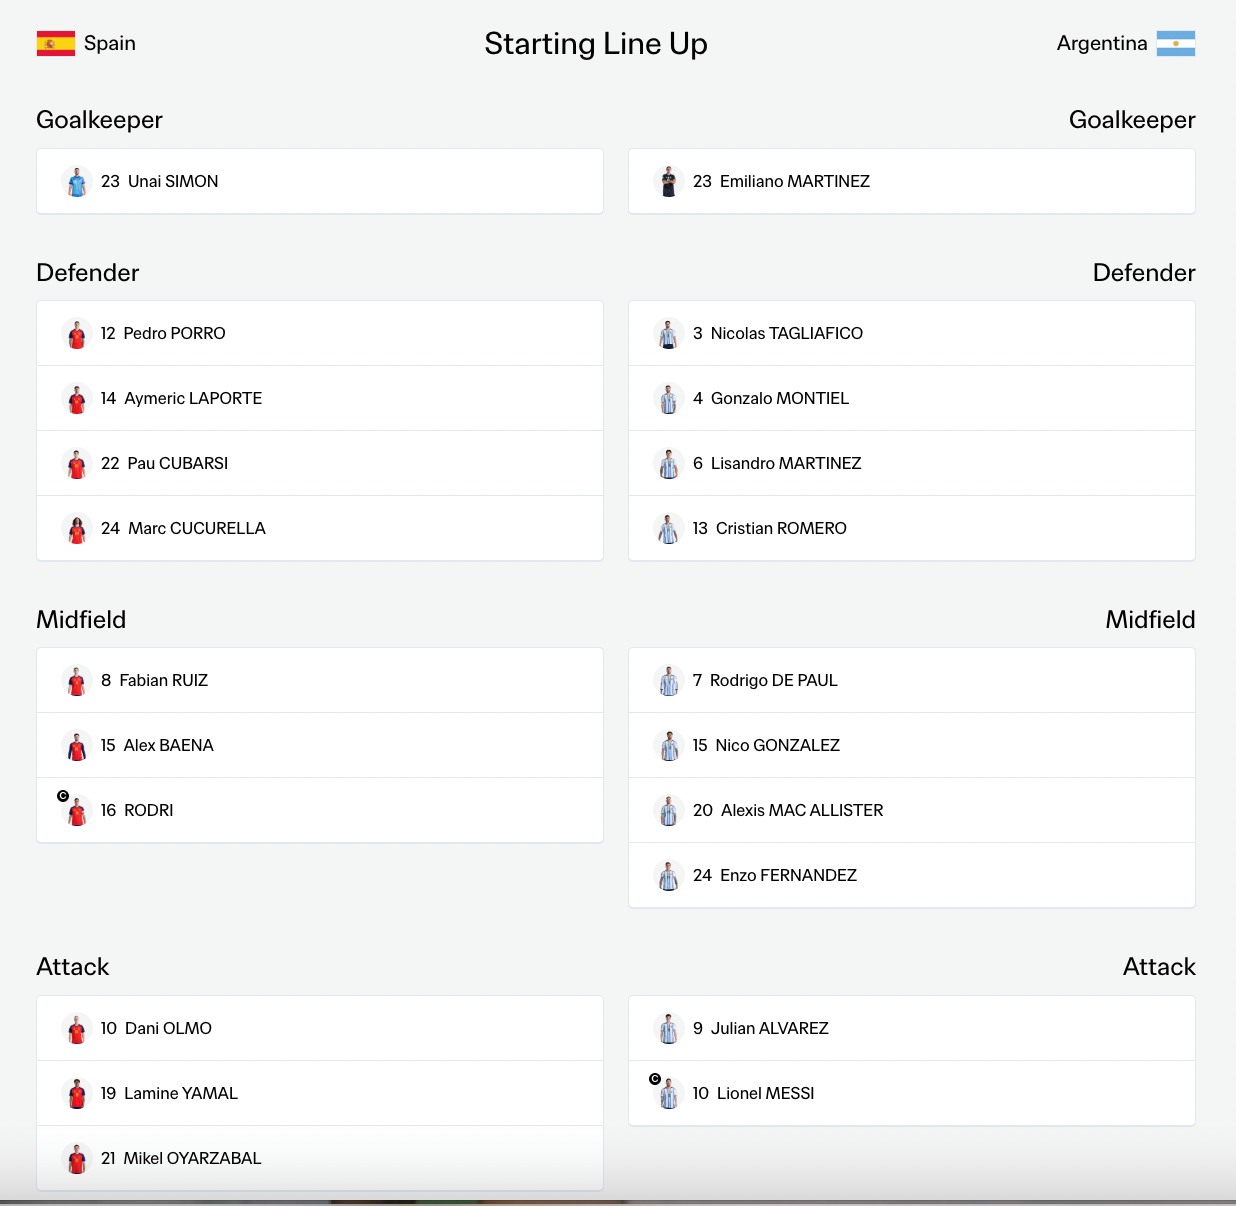Open Pau Cubarsi's player row

point(320,463)
